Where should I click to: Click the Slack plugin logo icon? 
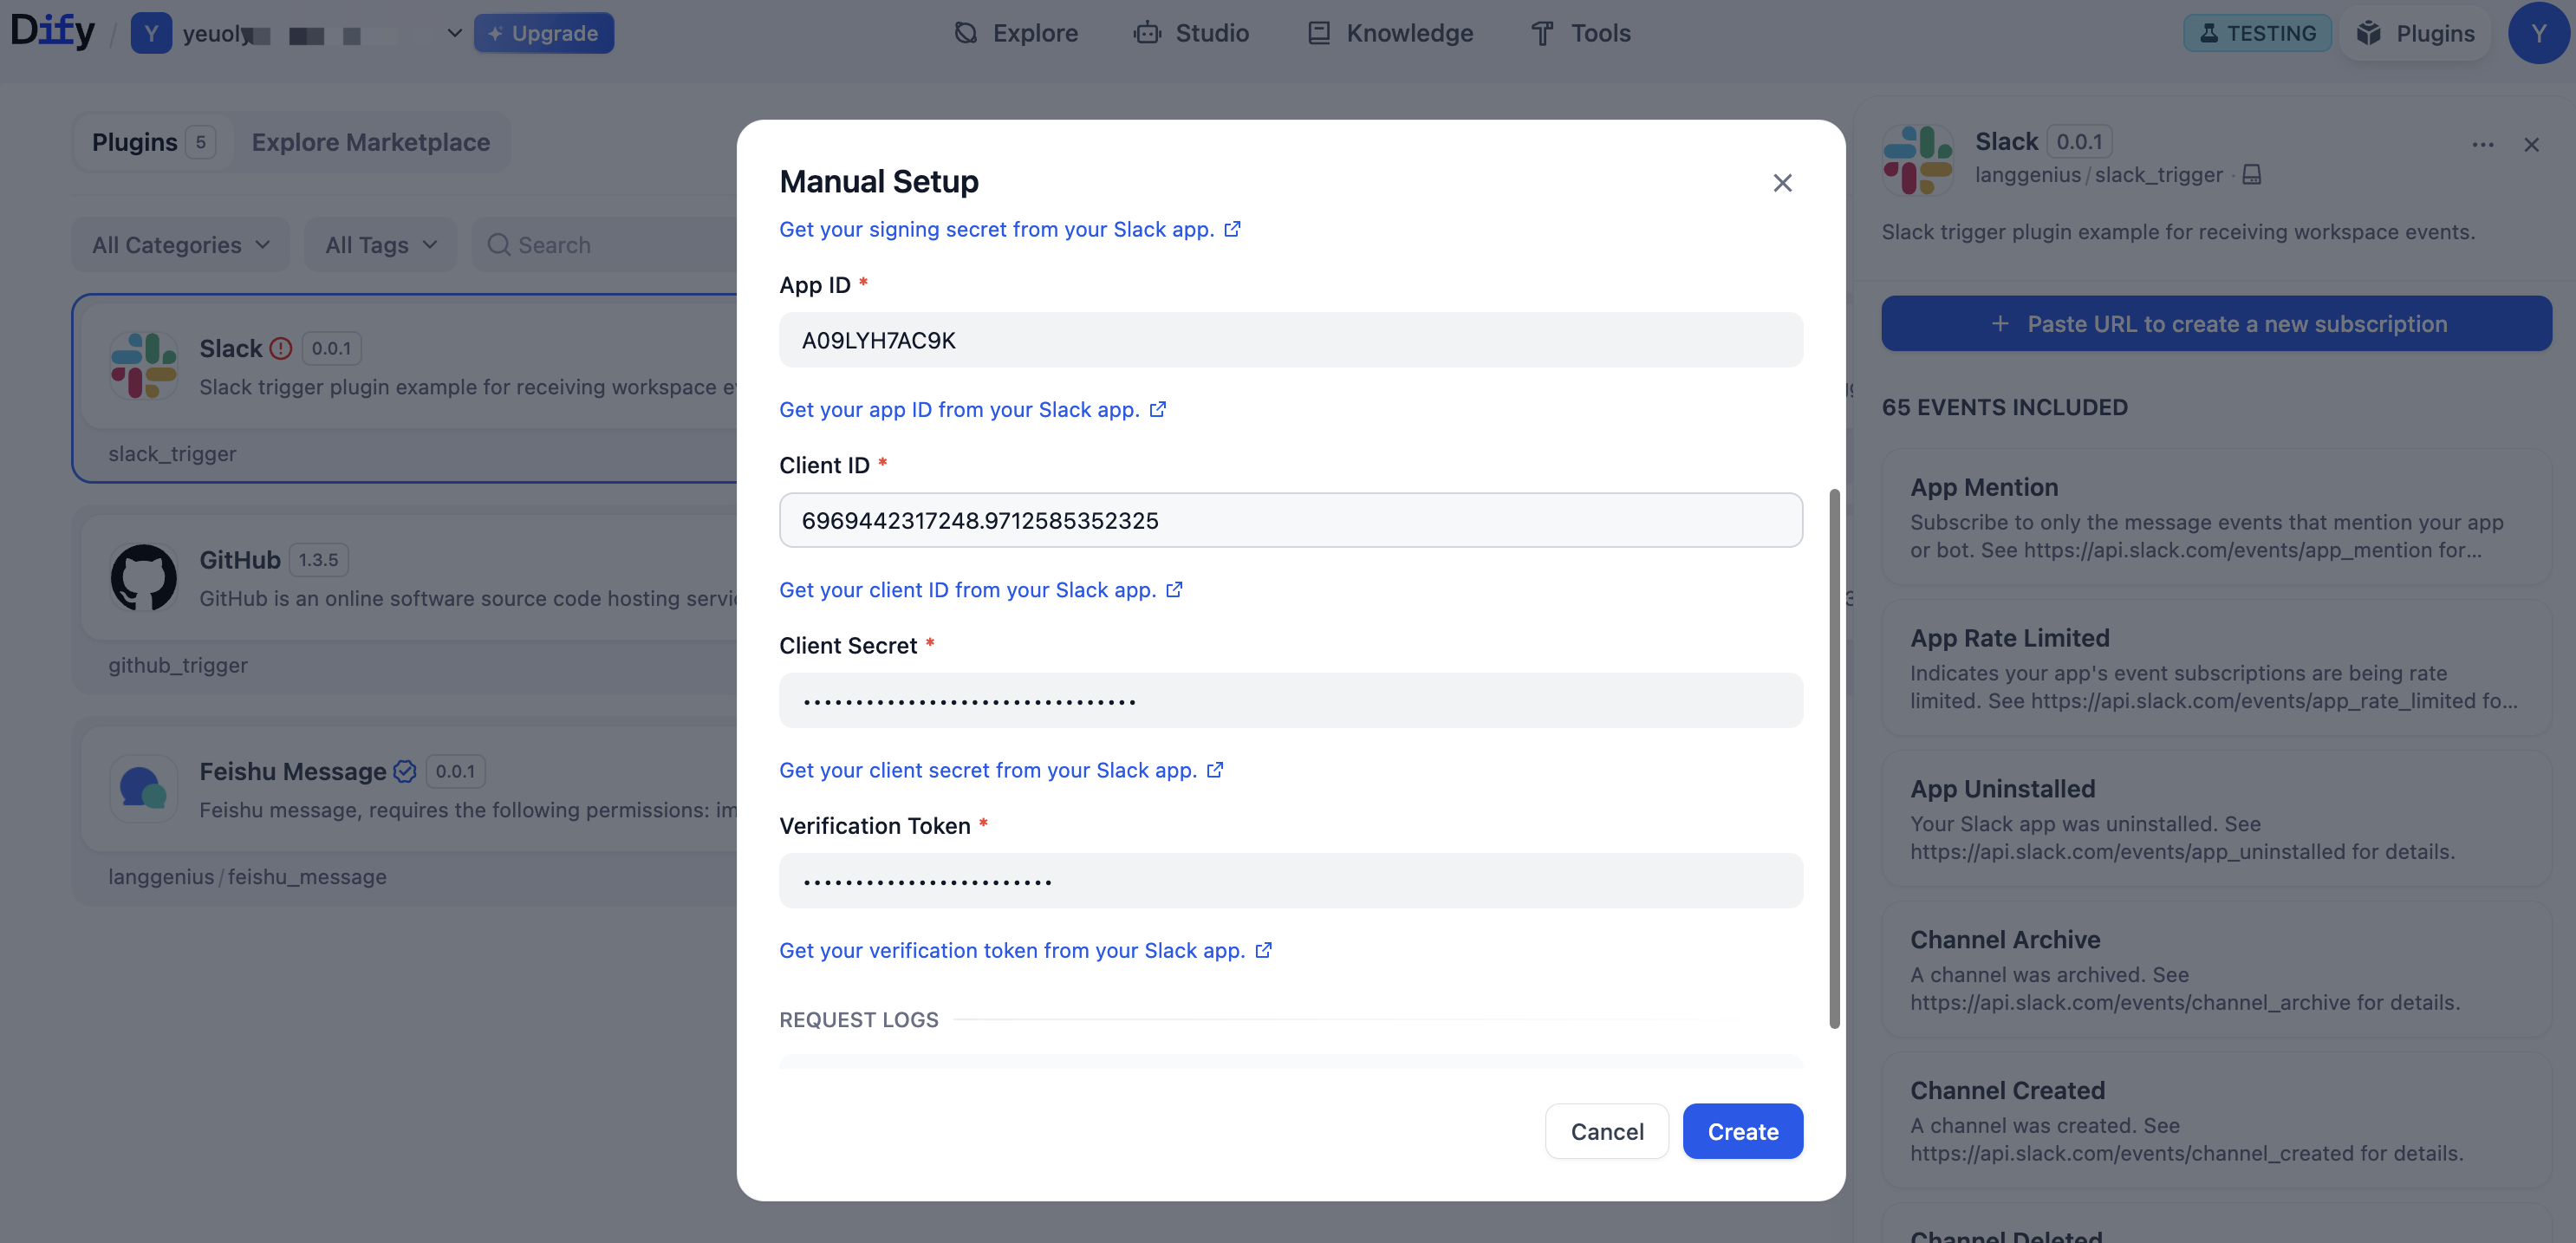pos(143,365)
